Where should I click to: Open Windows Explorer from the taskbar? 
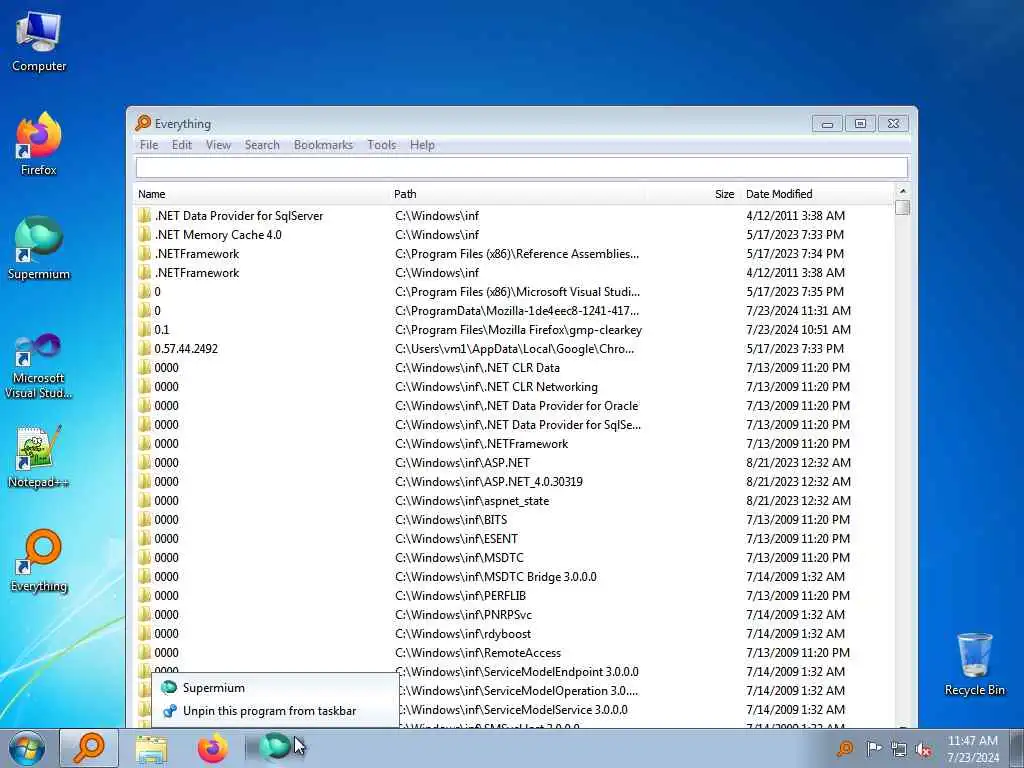click(152, 749)
